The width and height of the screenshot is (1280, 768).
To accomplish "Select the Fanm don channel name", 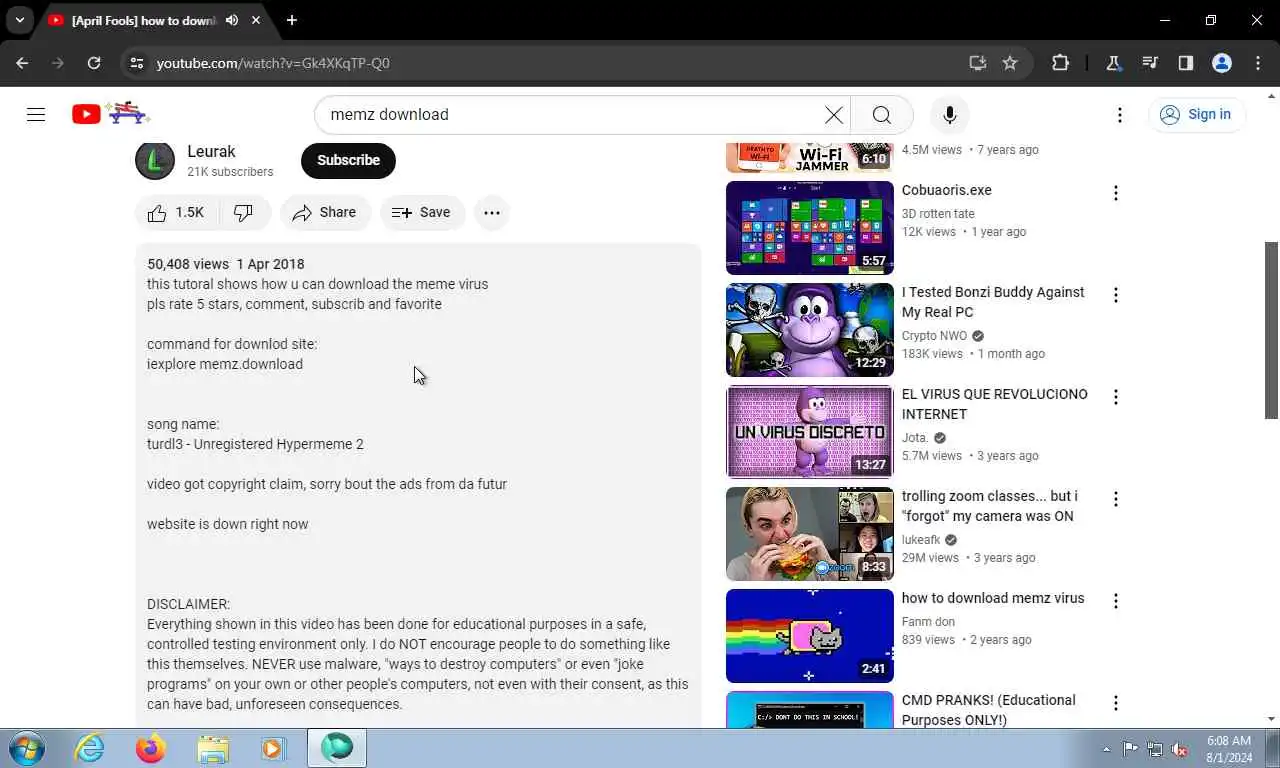I will [x=927, y=622].
